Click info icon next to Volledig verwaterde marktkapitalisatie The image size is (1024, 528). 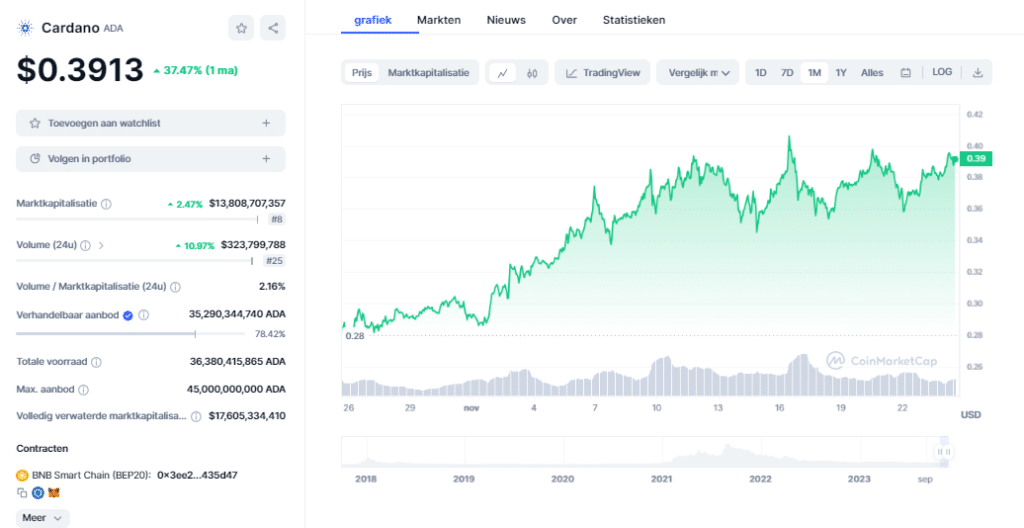coord(196,416)
